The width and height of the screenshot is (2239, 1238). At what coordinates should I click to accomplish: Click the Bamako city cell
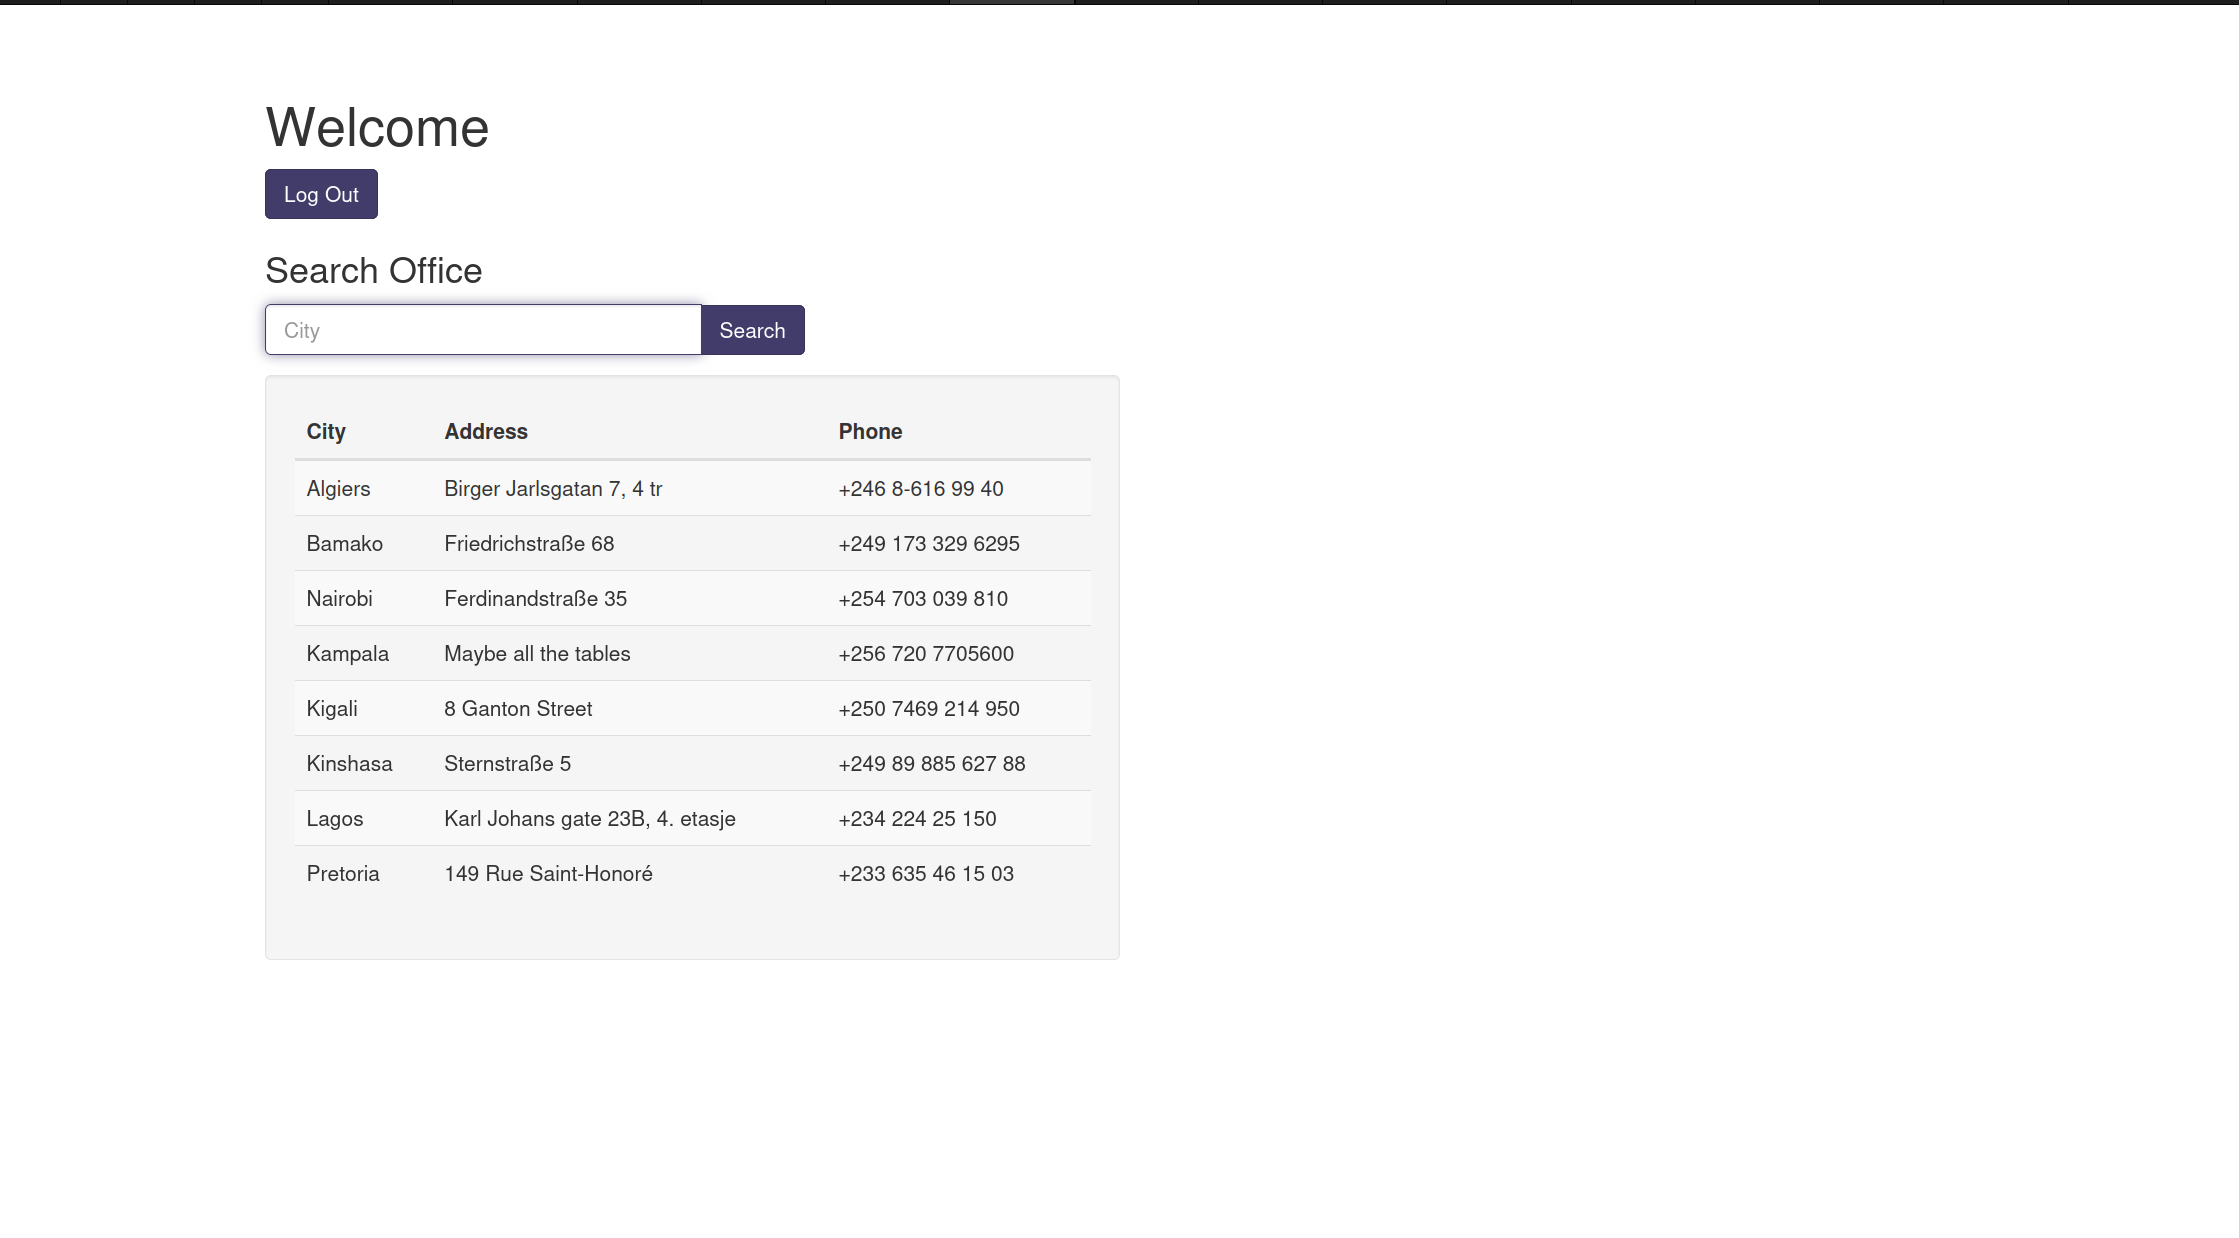coord(344,544)
